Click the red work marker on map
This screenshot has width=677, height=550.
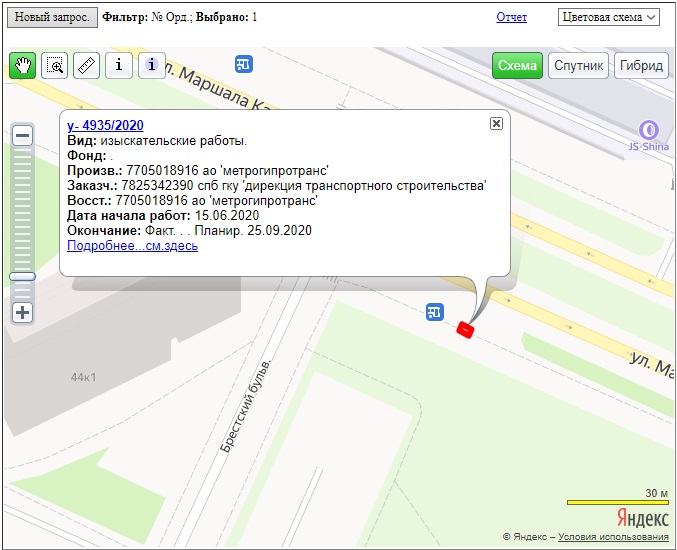465,329
